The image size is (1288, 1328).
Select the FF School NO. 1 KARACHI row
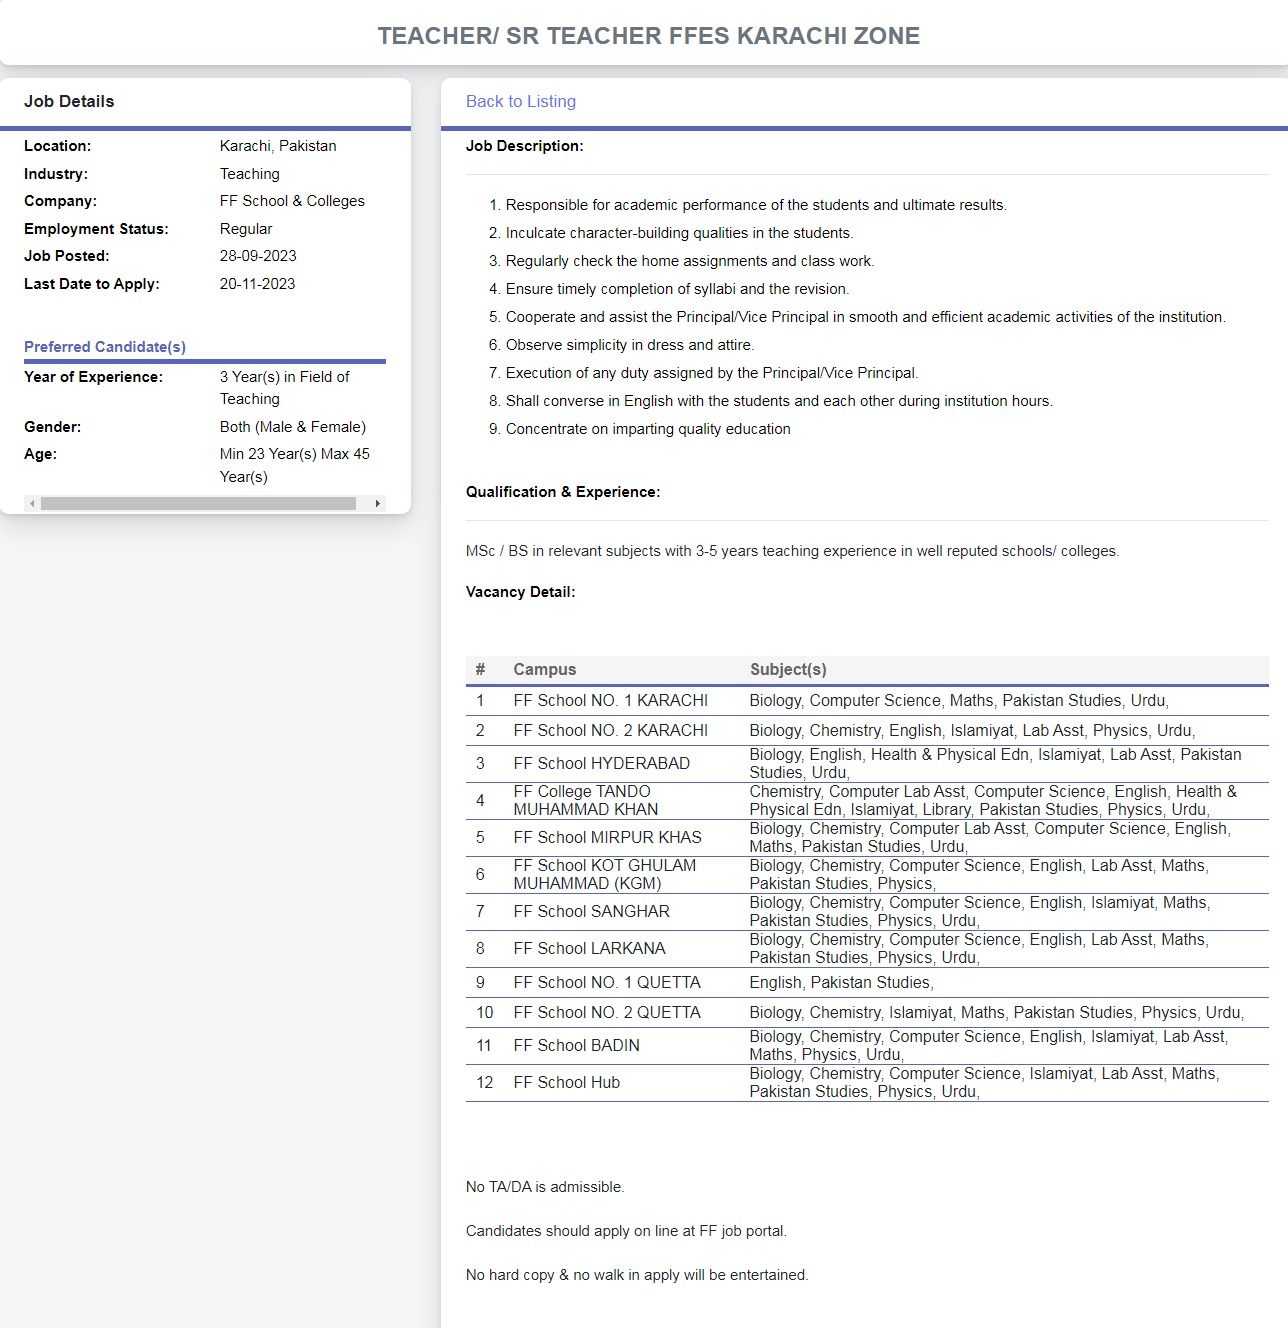[x=610, y=701]
